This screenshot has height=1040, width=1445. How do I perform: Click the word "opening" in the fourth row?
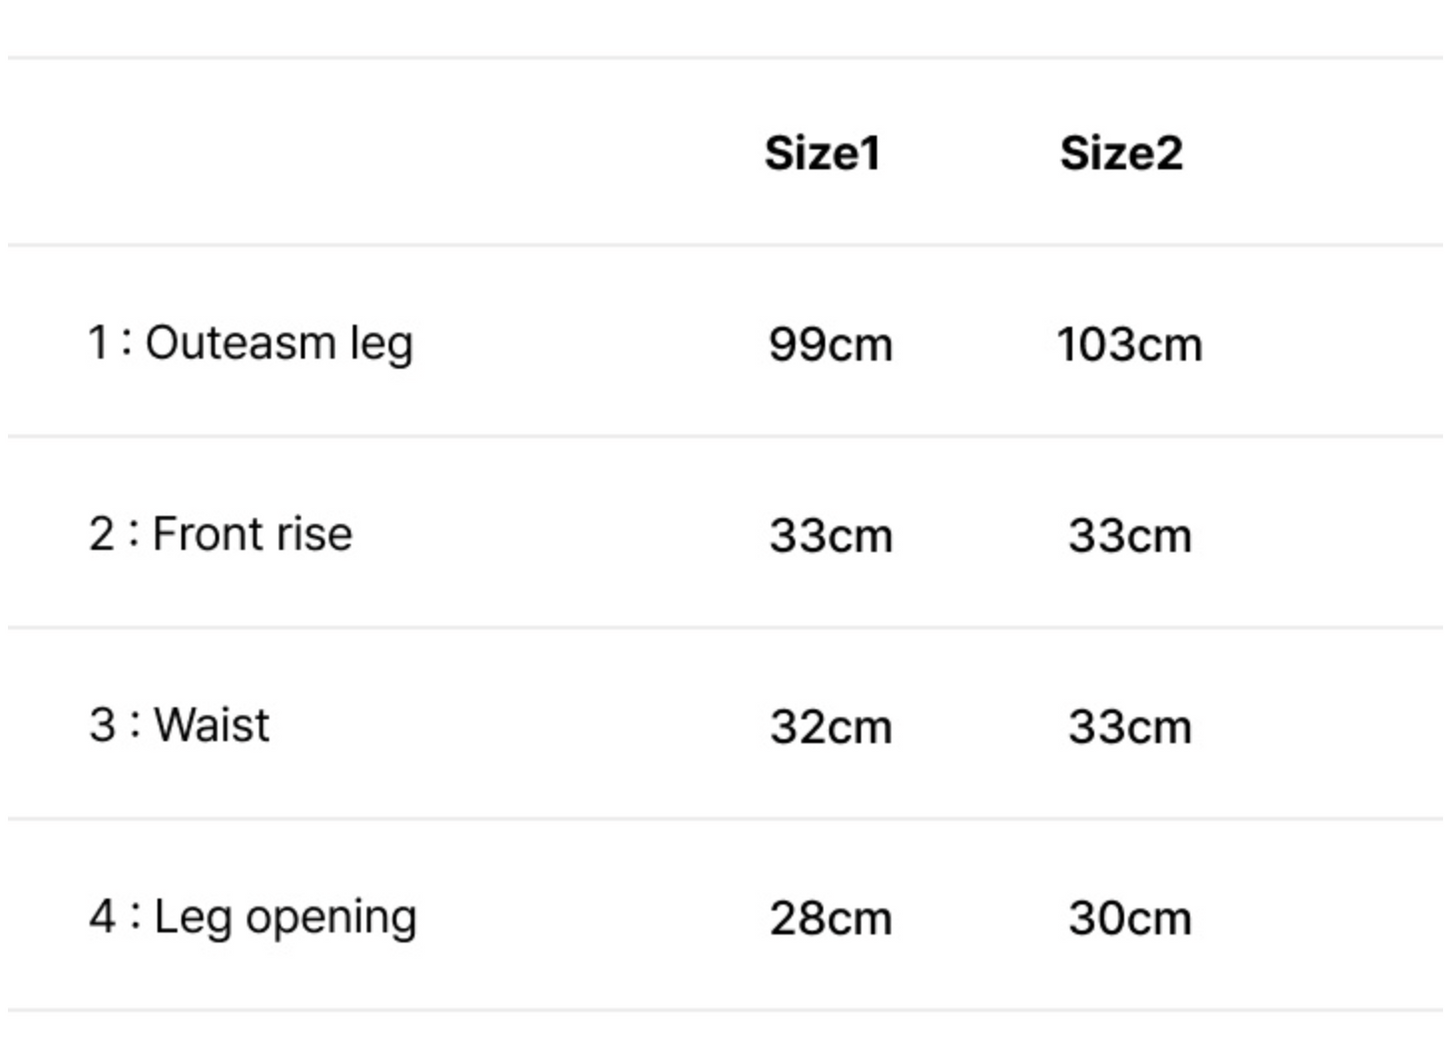pos(331,919)
